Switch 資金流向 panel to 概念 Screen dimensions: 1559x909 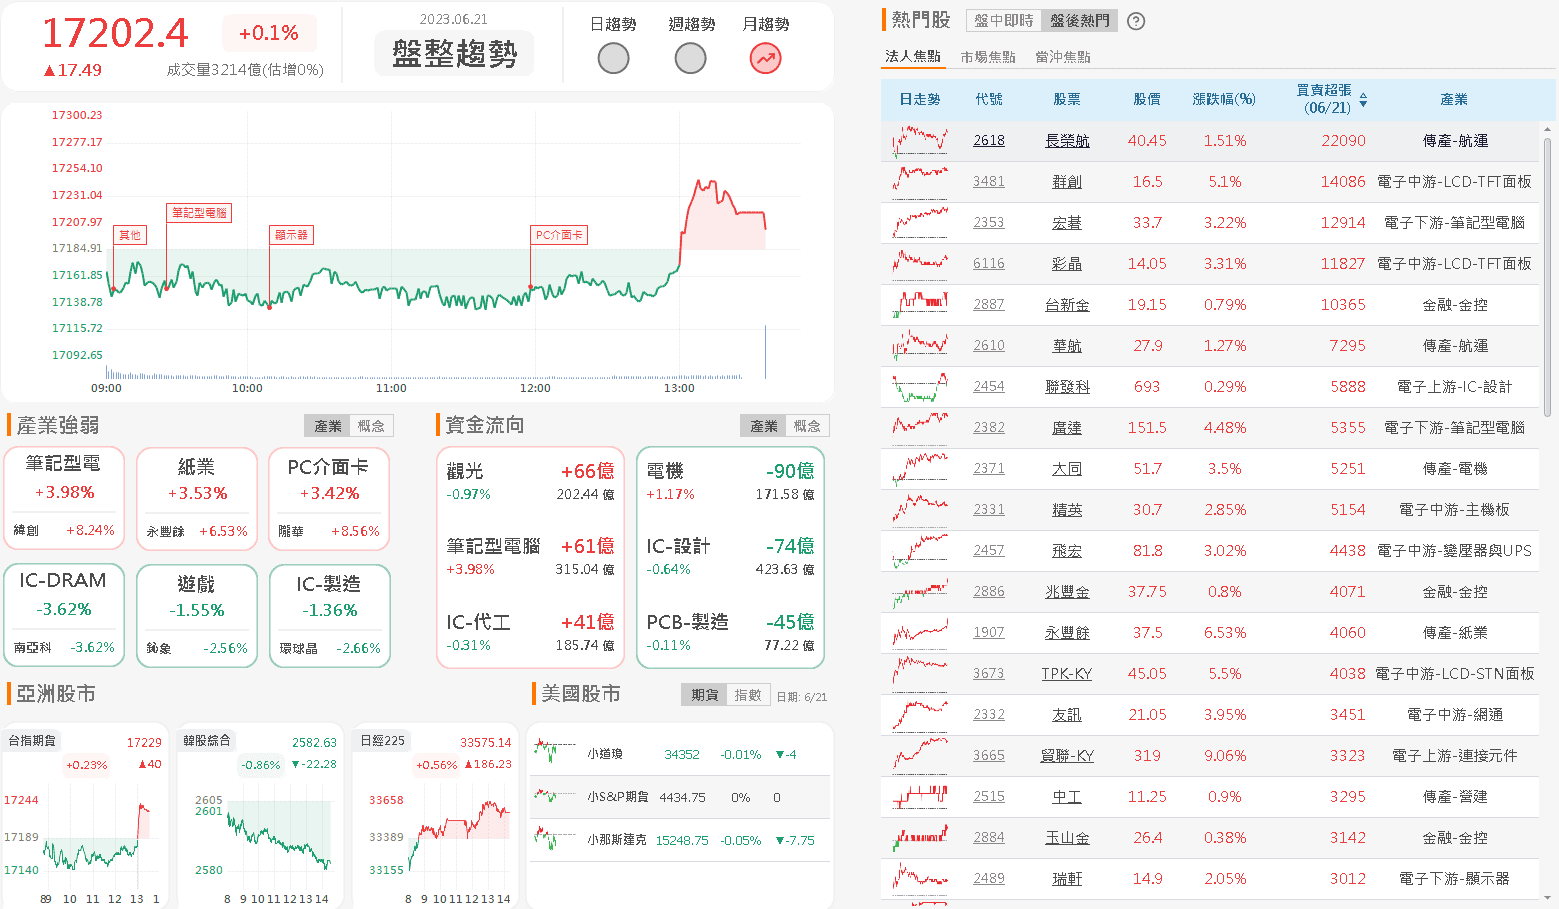point(807,426)
